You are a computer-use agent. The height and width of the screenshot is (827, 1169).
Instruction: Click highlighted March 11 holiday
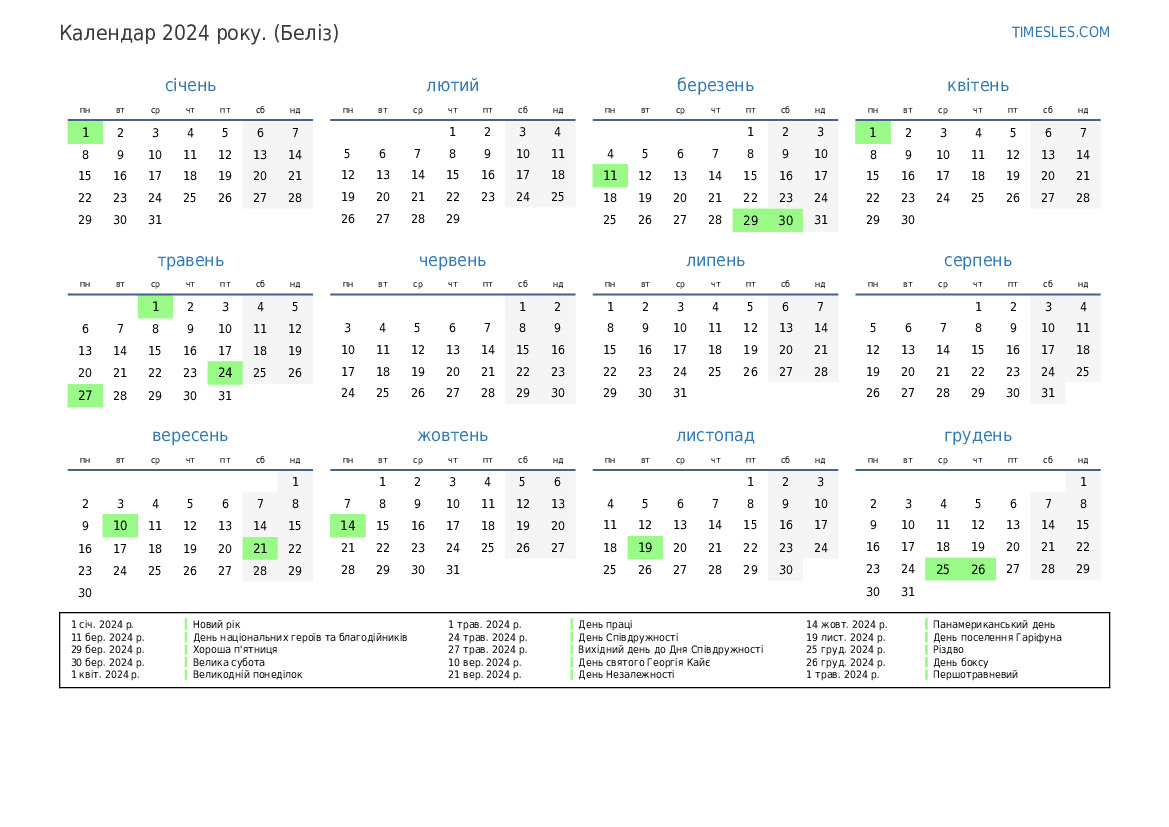click(610, 176)
